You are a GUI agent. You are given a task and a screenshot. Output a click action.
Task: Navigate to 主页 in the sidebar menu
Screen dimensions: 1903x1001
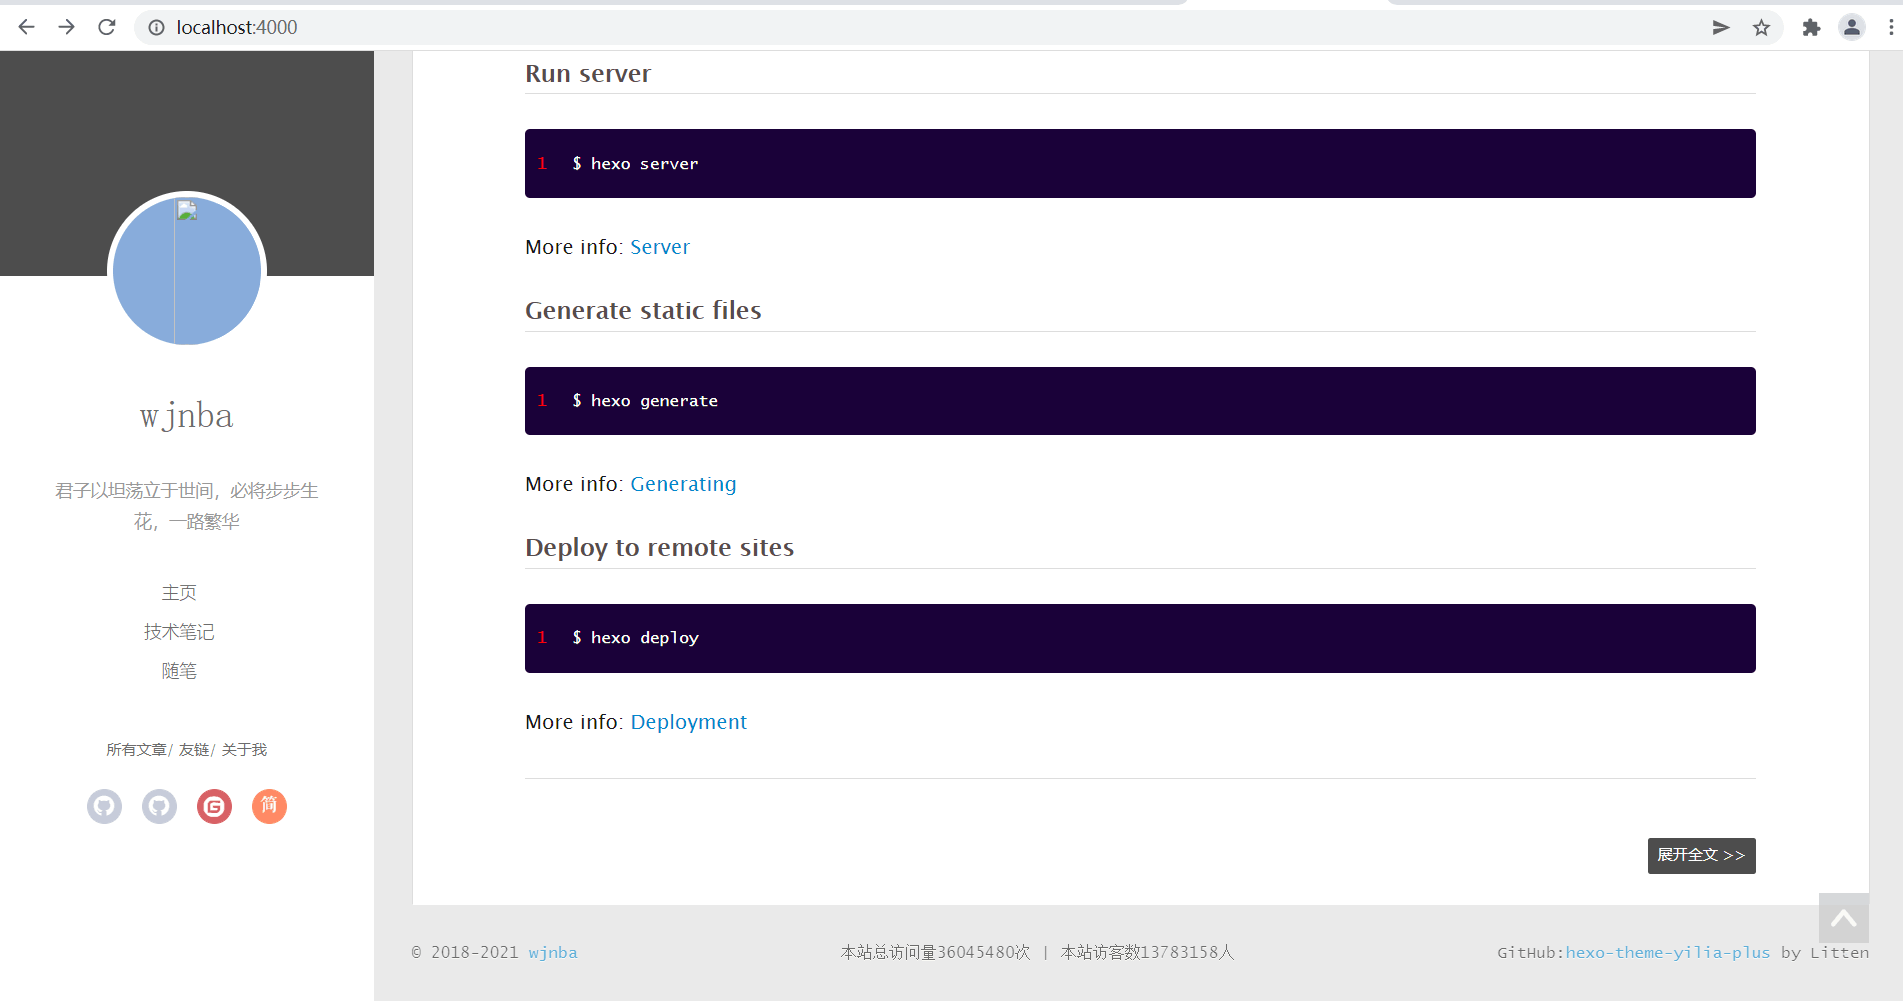179,593
